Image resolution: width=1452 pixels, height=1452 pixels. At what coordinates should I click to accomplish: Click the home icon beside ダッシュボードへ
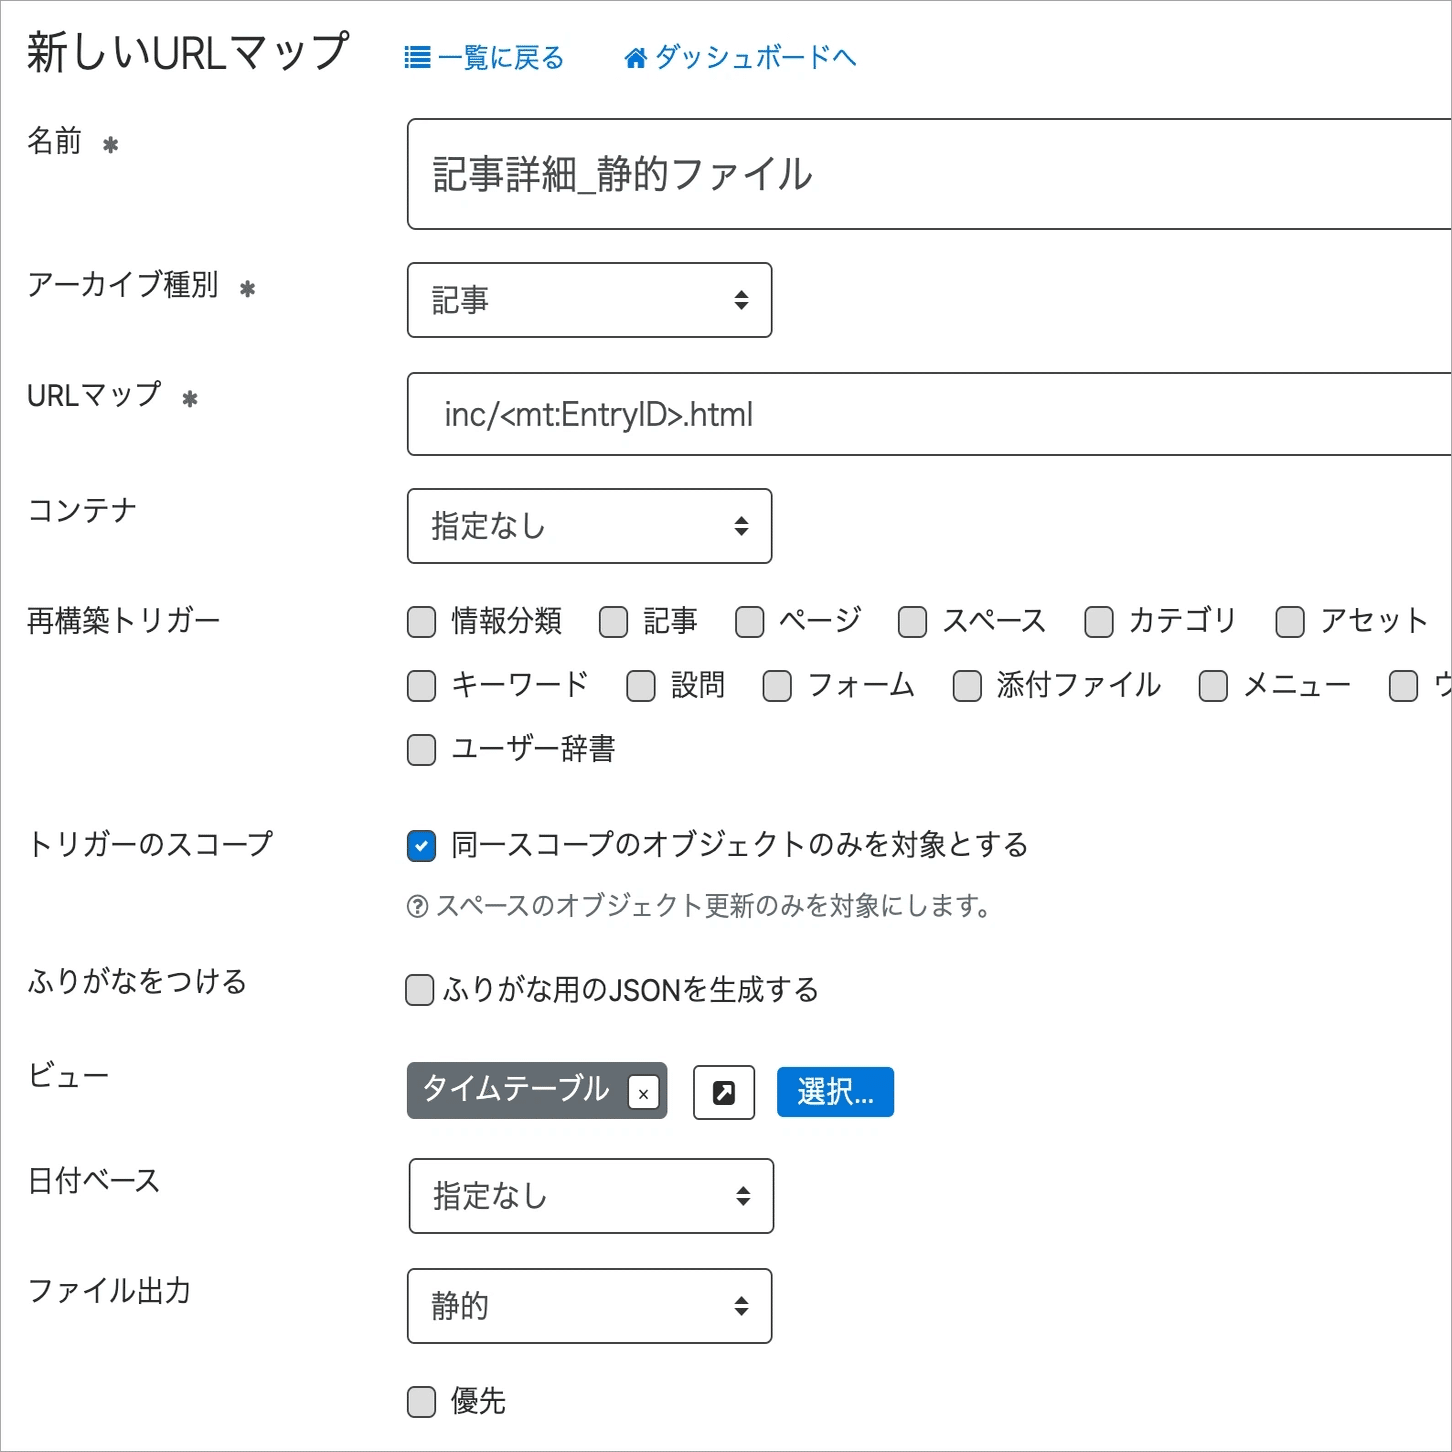click(x=634, y=57)
